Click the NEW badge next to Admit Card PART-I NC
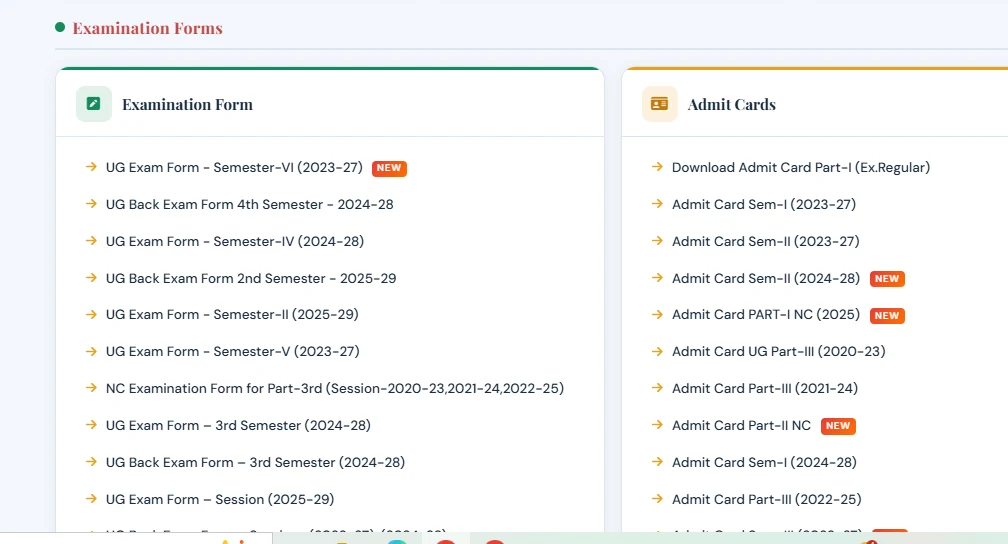The image size is (1008, 544). click(887, 316)
